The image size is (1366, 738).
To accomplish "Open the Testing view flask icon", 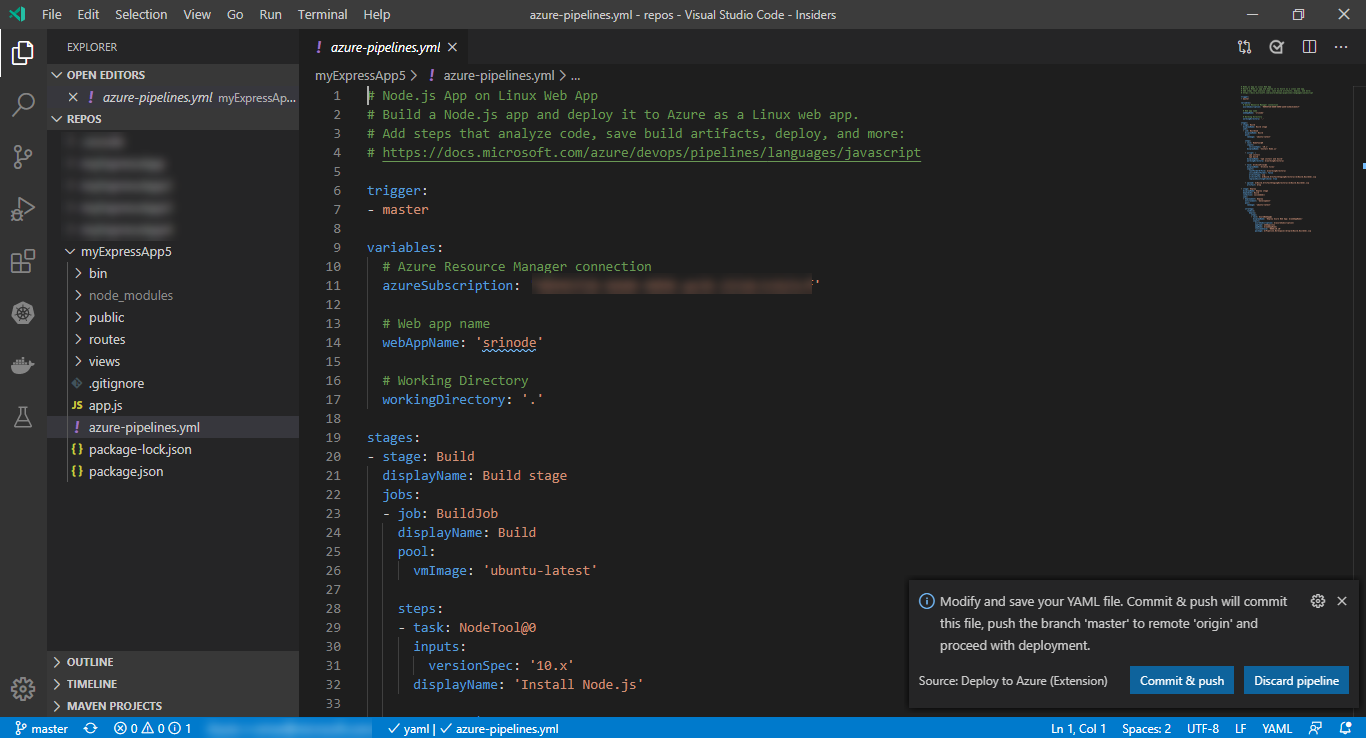I will coord(22,416).
